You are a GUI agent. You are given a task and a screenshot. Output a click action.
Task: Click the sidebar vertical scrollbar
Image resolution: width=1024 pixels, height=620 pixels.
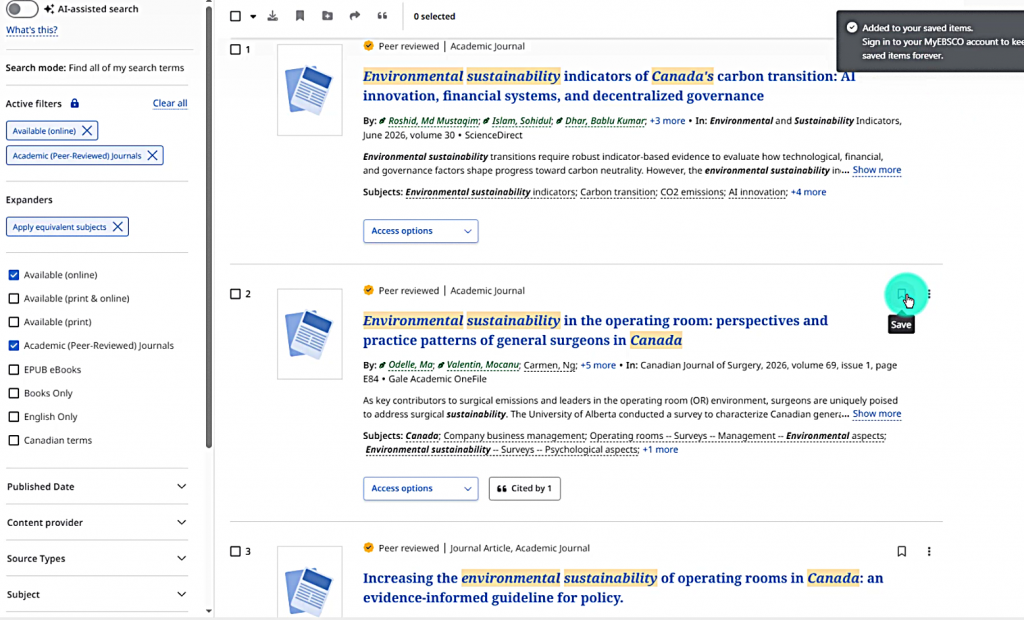click(209, 225)
